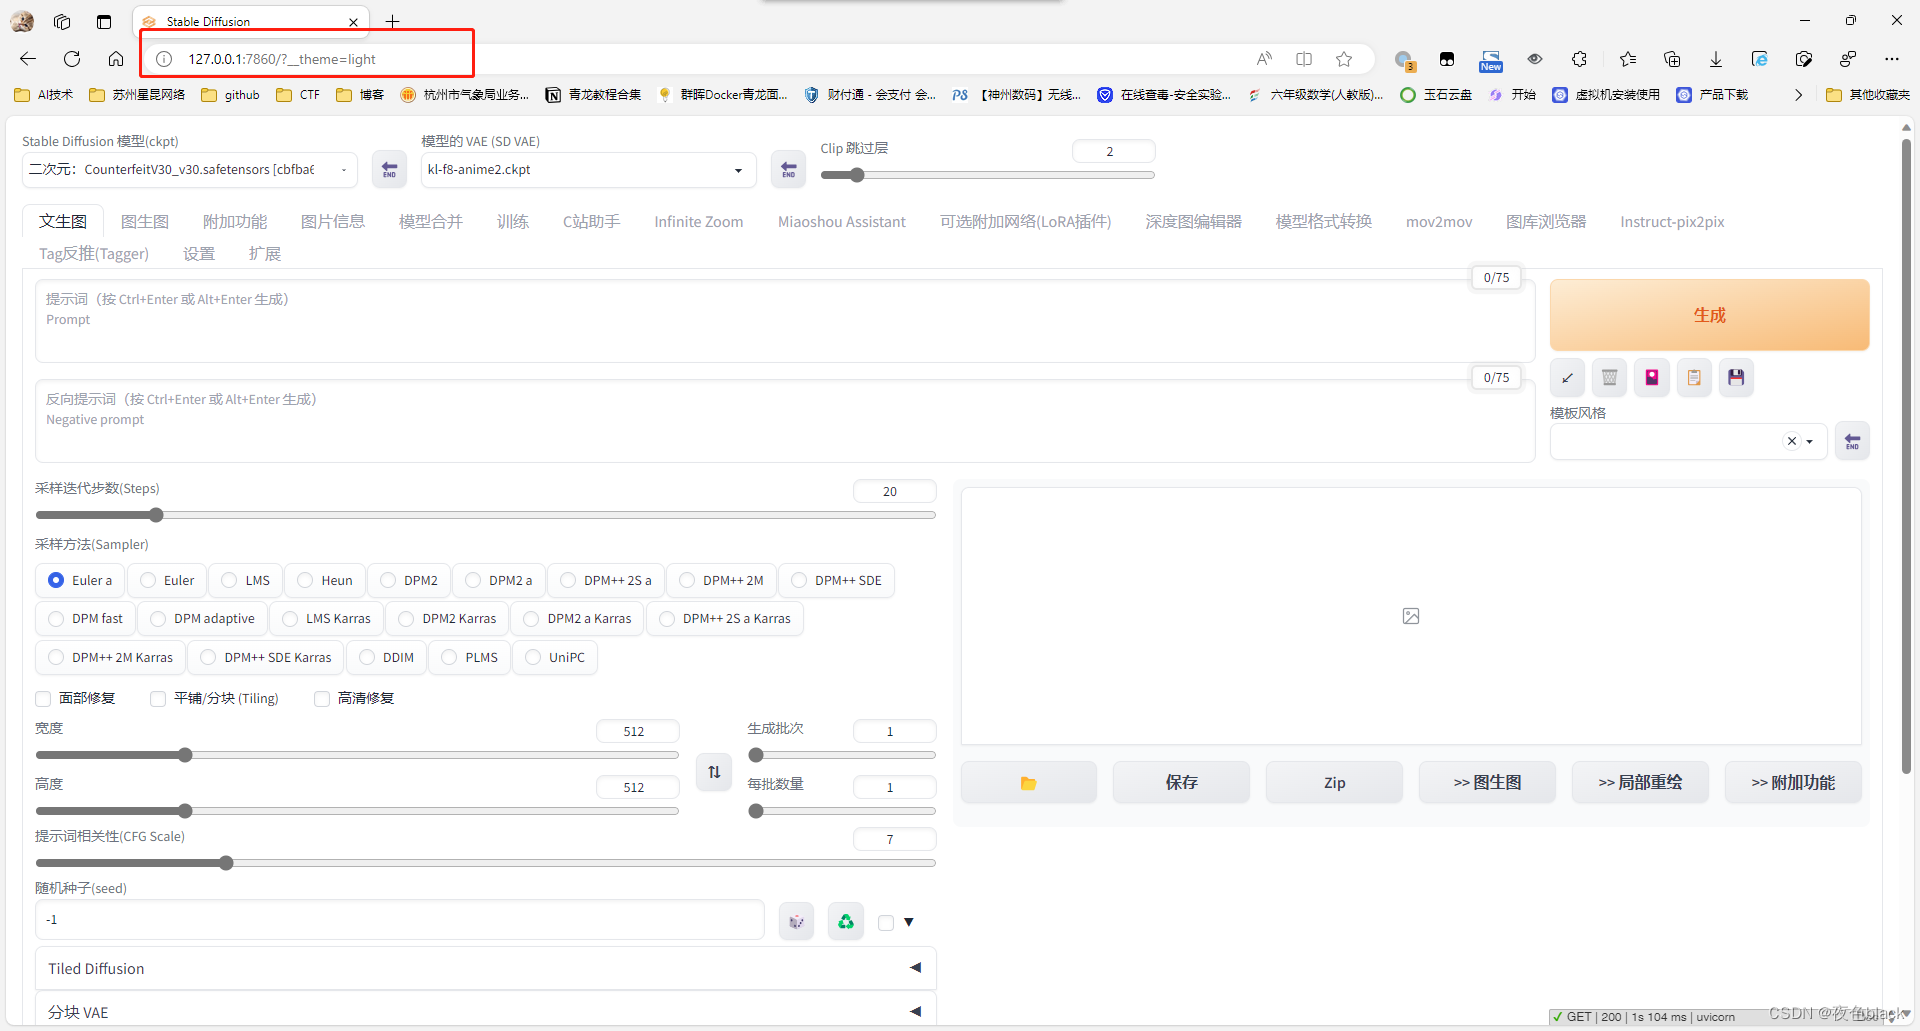The height and width of the screenshot is (1031, 1920).
Task: Enable the 高清修复 checkbox
Action: (x=322, y=699)
